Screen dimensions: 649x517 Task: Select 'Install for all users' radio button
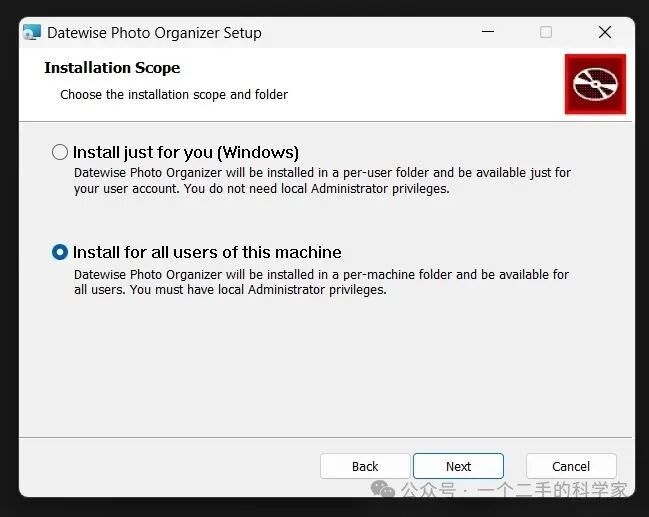point(60,252)
